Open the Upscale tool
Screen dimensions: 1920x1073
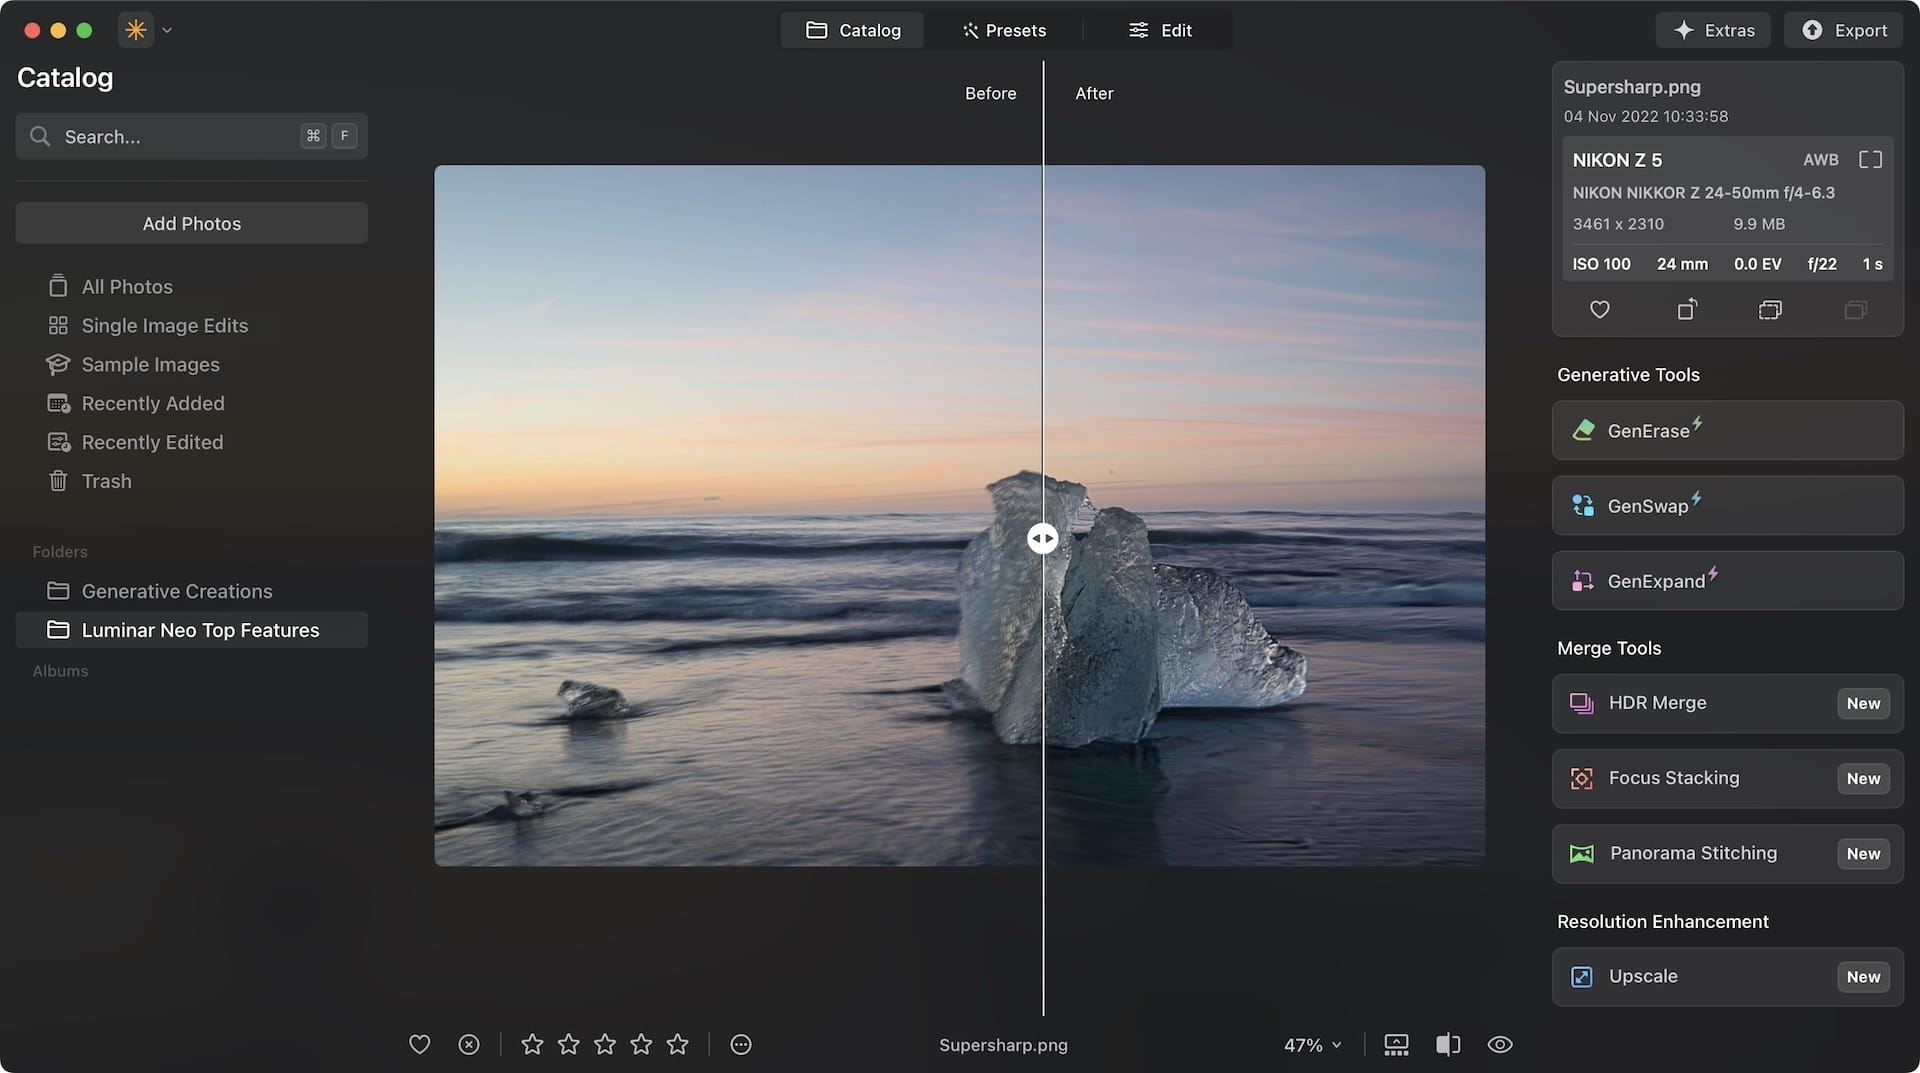tap(1727, 977)
